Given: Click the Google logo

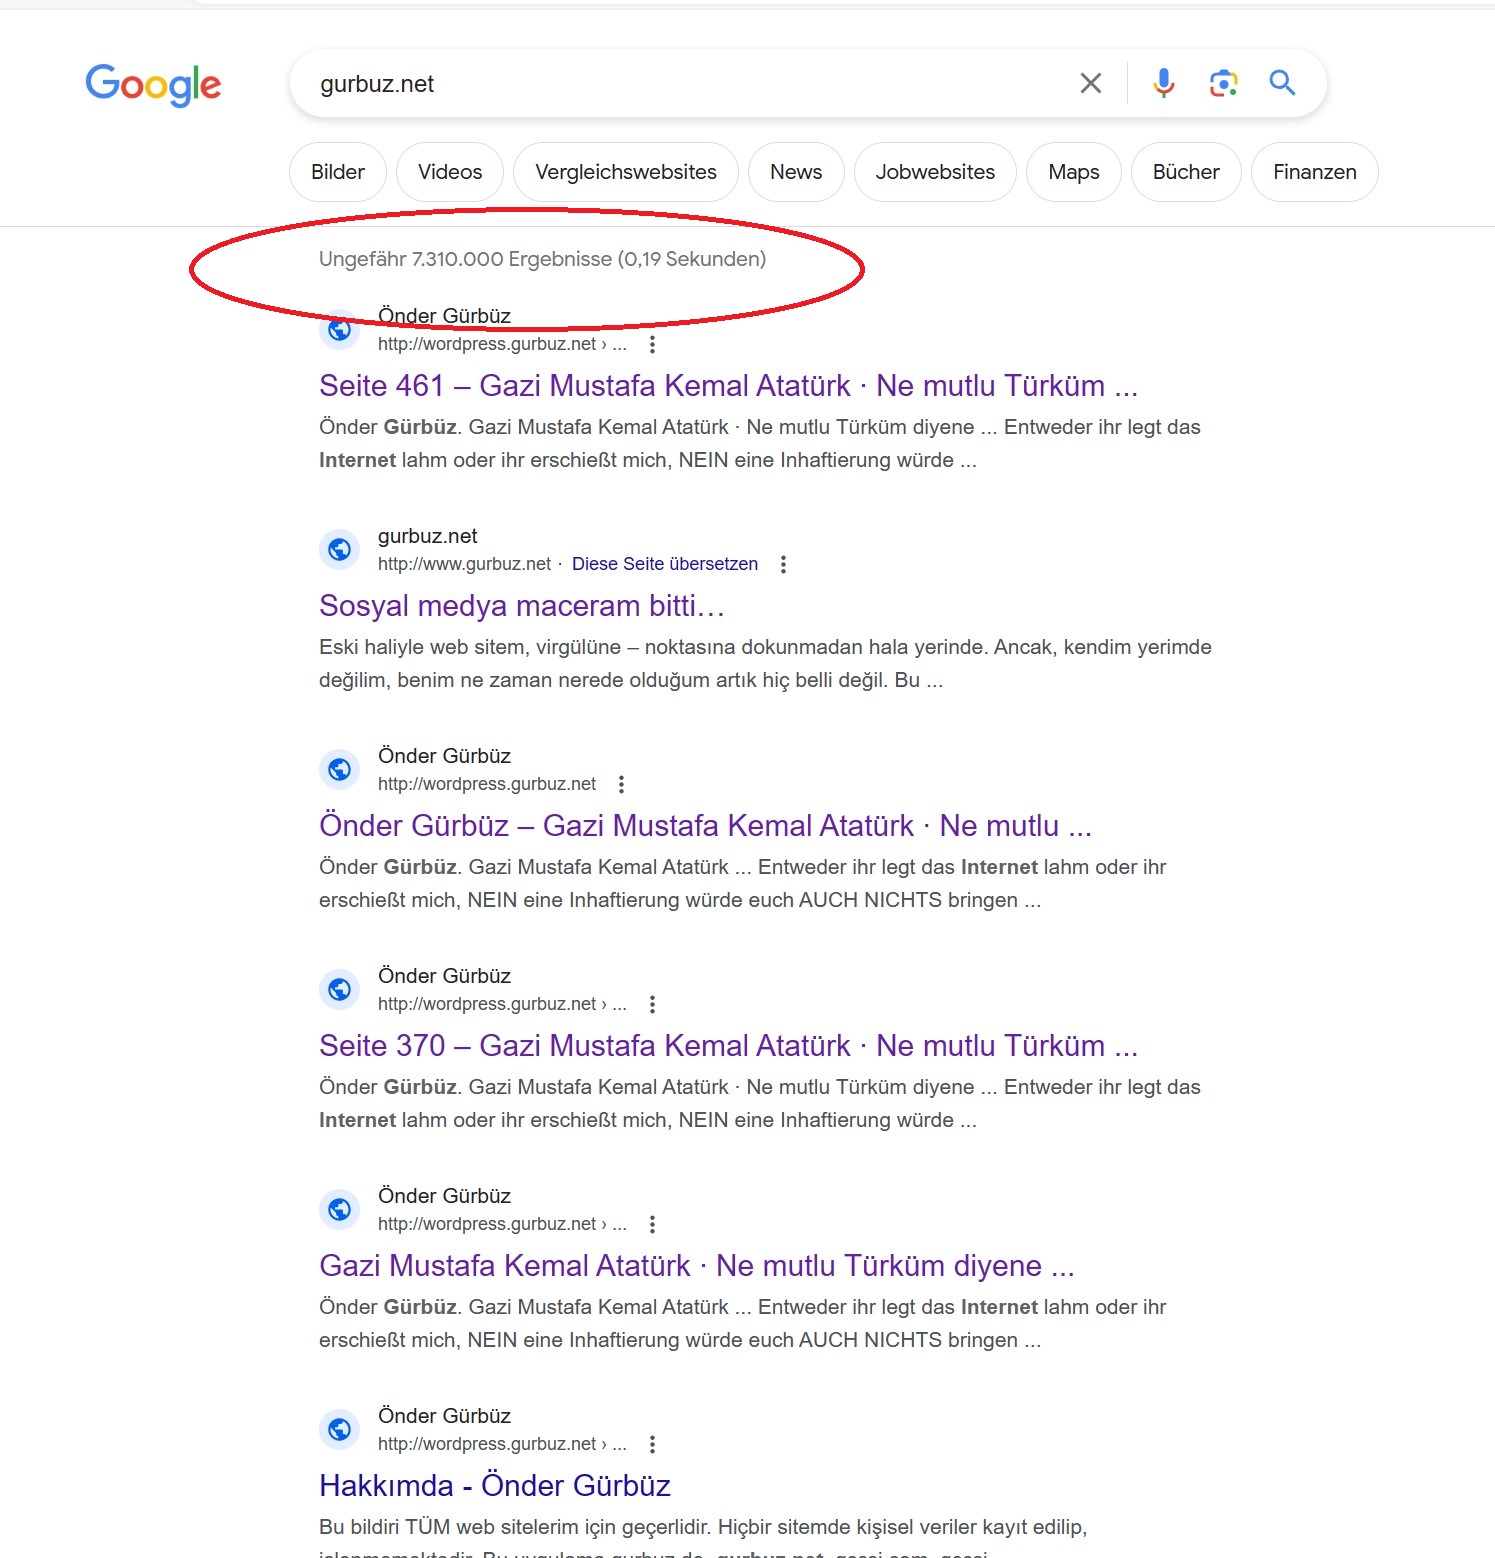Looking at the screenshot, I should coord(153,85).
